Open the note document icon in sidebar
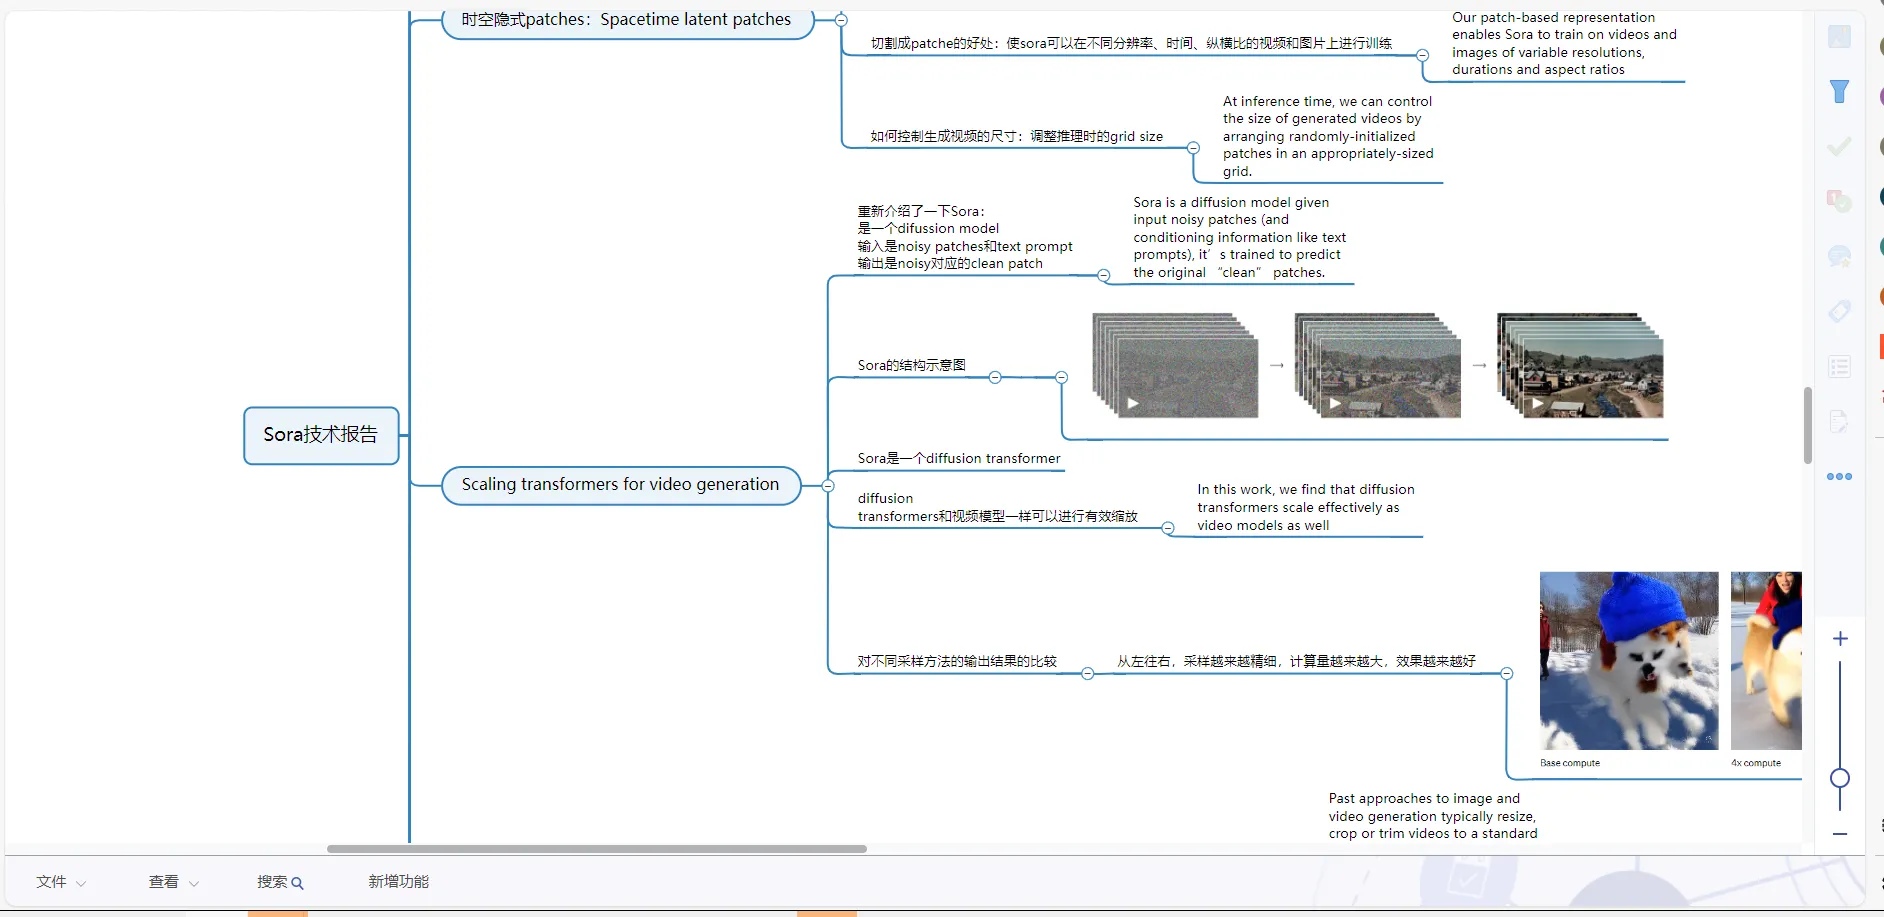 (x=1839, y=421)
